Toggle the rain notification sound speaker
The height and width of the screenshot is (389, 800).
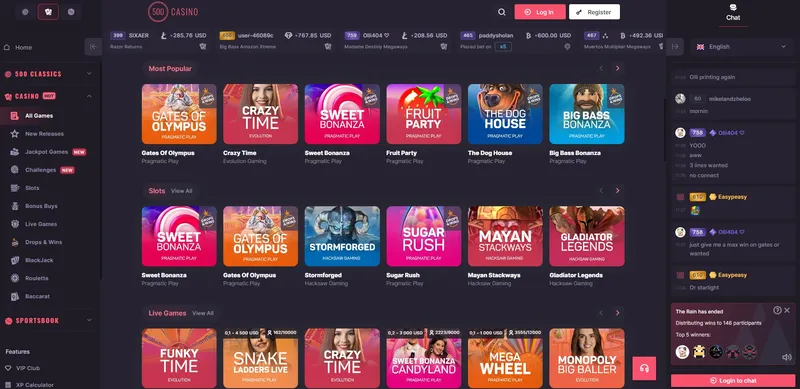(x=786, y=357)
